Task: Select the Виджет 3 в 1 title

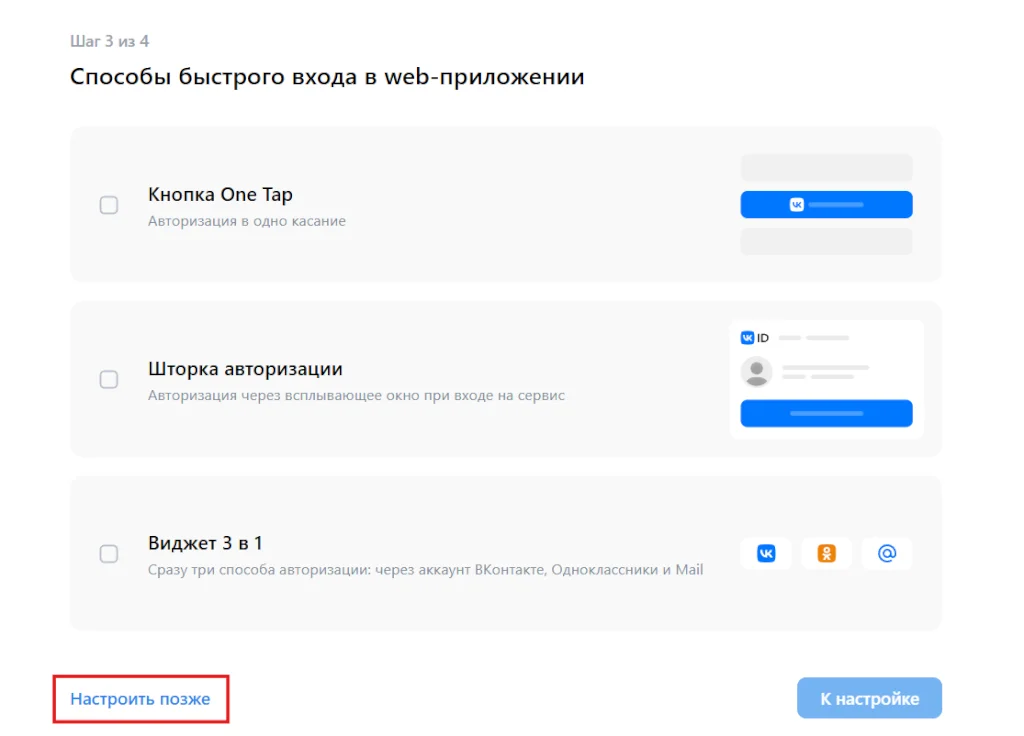Action: pyautogui.click(x=205, y=543)
